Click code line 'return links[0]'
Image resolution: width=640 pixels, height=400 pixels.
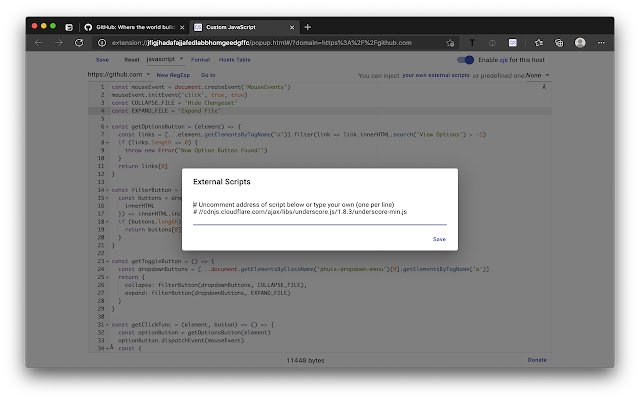click(x=143, y=166)
